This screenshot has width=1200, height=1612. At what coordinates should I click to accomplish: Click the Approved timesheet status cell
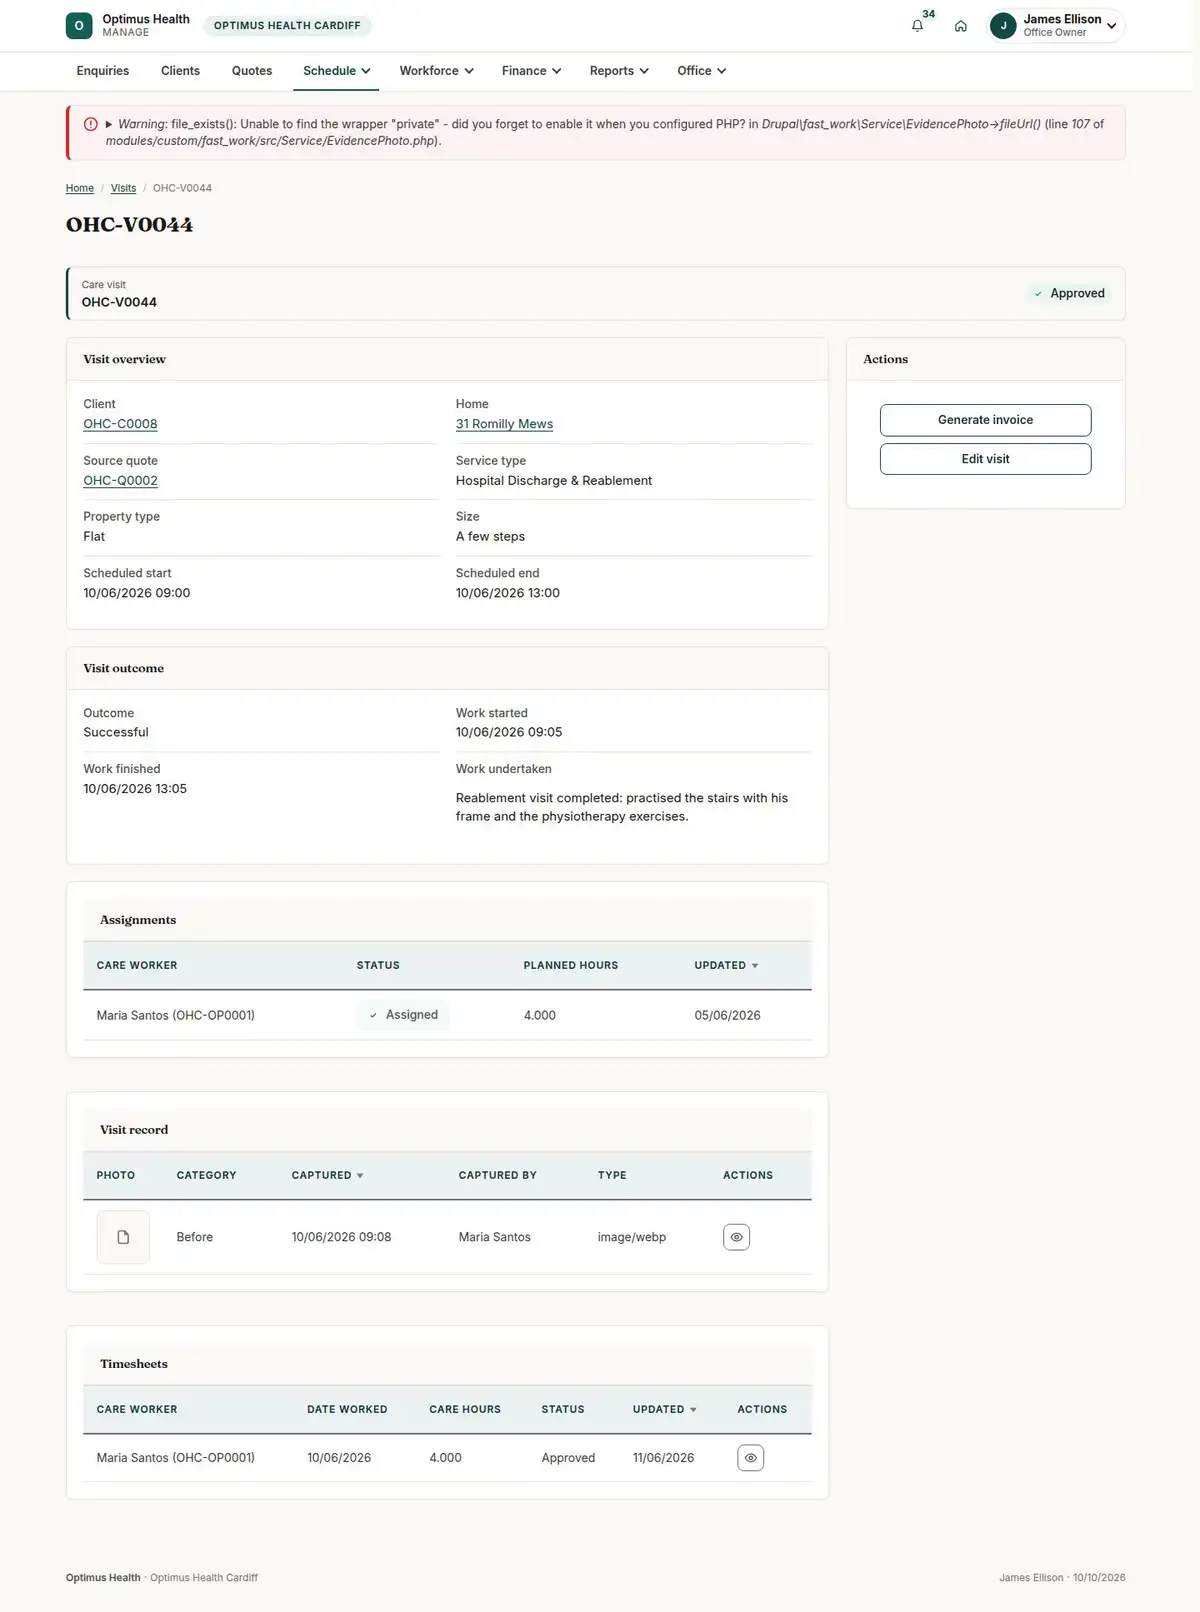coord(568,1458)
